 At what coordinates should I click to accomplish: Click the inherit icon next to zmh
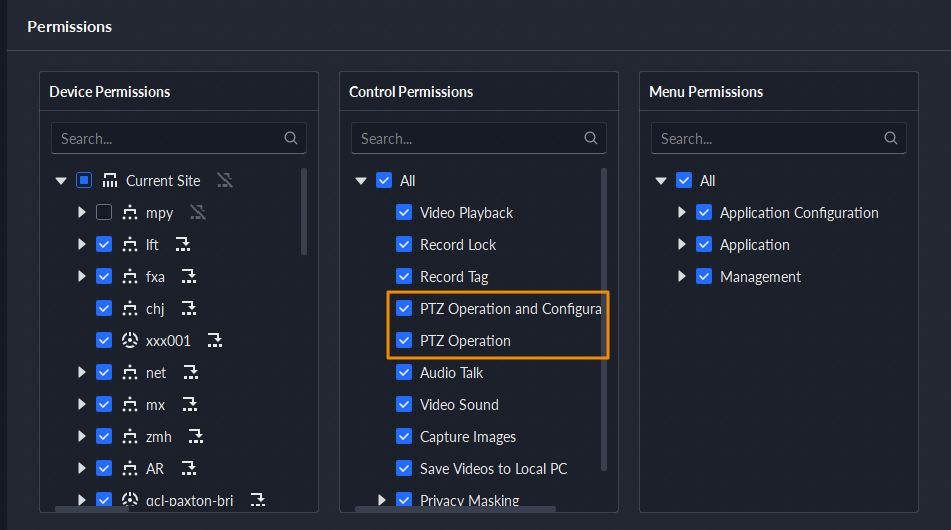pos(196,437)
